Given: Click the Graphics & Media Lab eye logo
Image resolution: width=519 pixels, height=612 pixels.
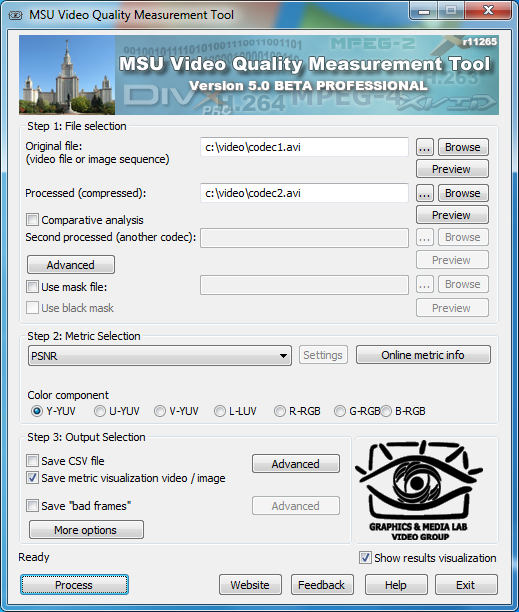Looking at the screenshot, I should (x=420, y=490).
